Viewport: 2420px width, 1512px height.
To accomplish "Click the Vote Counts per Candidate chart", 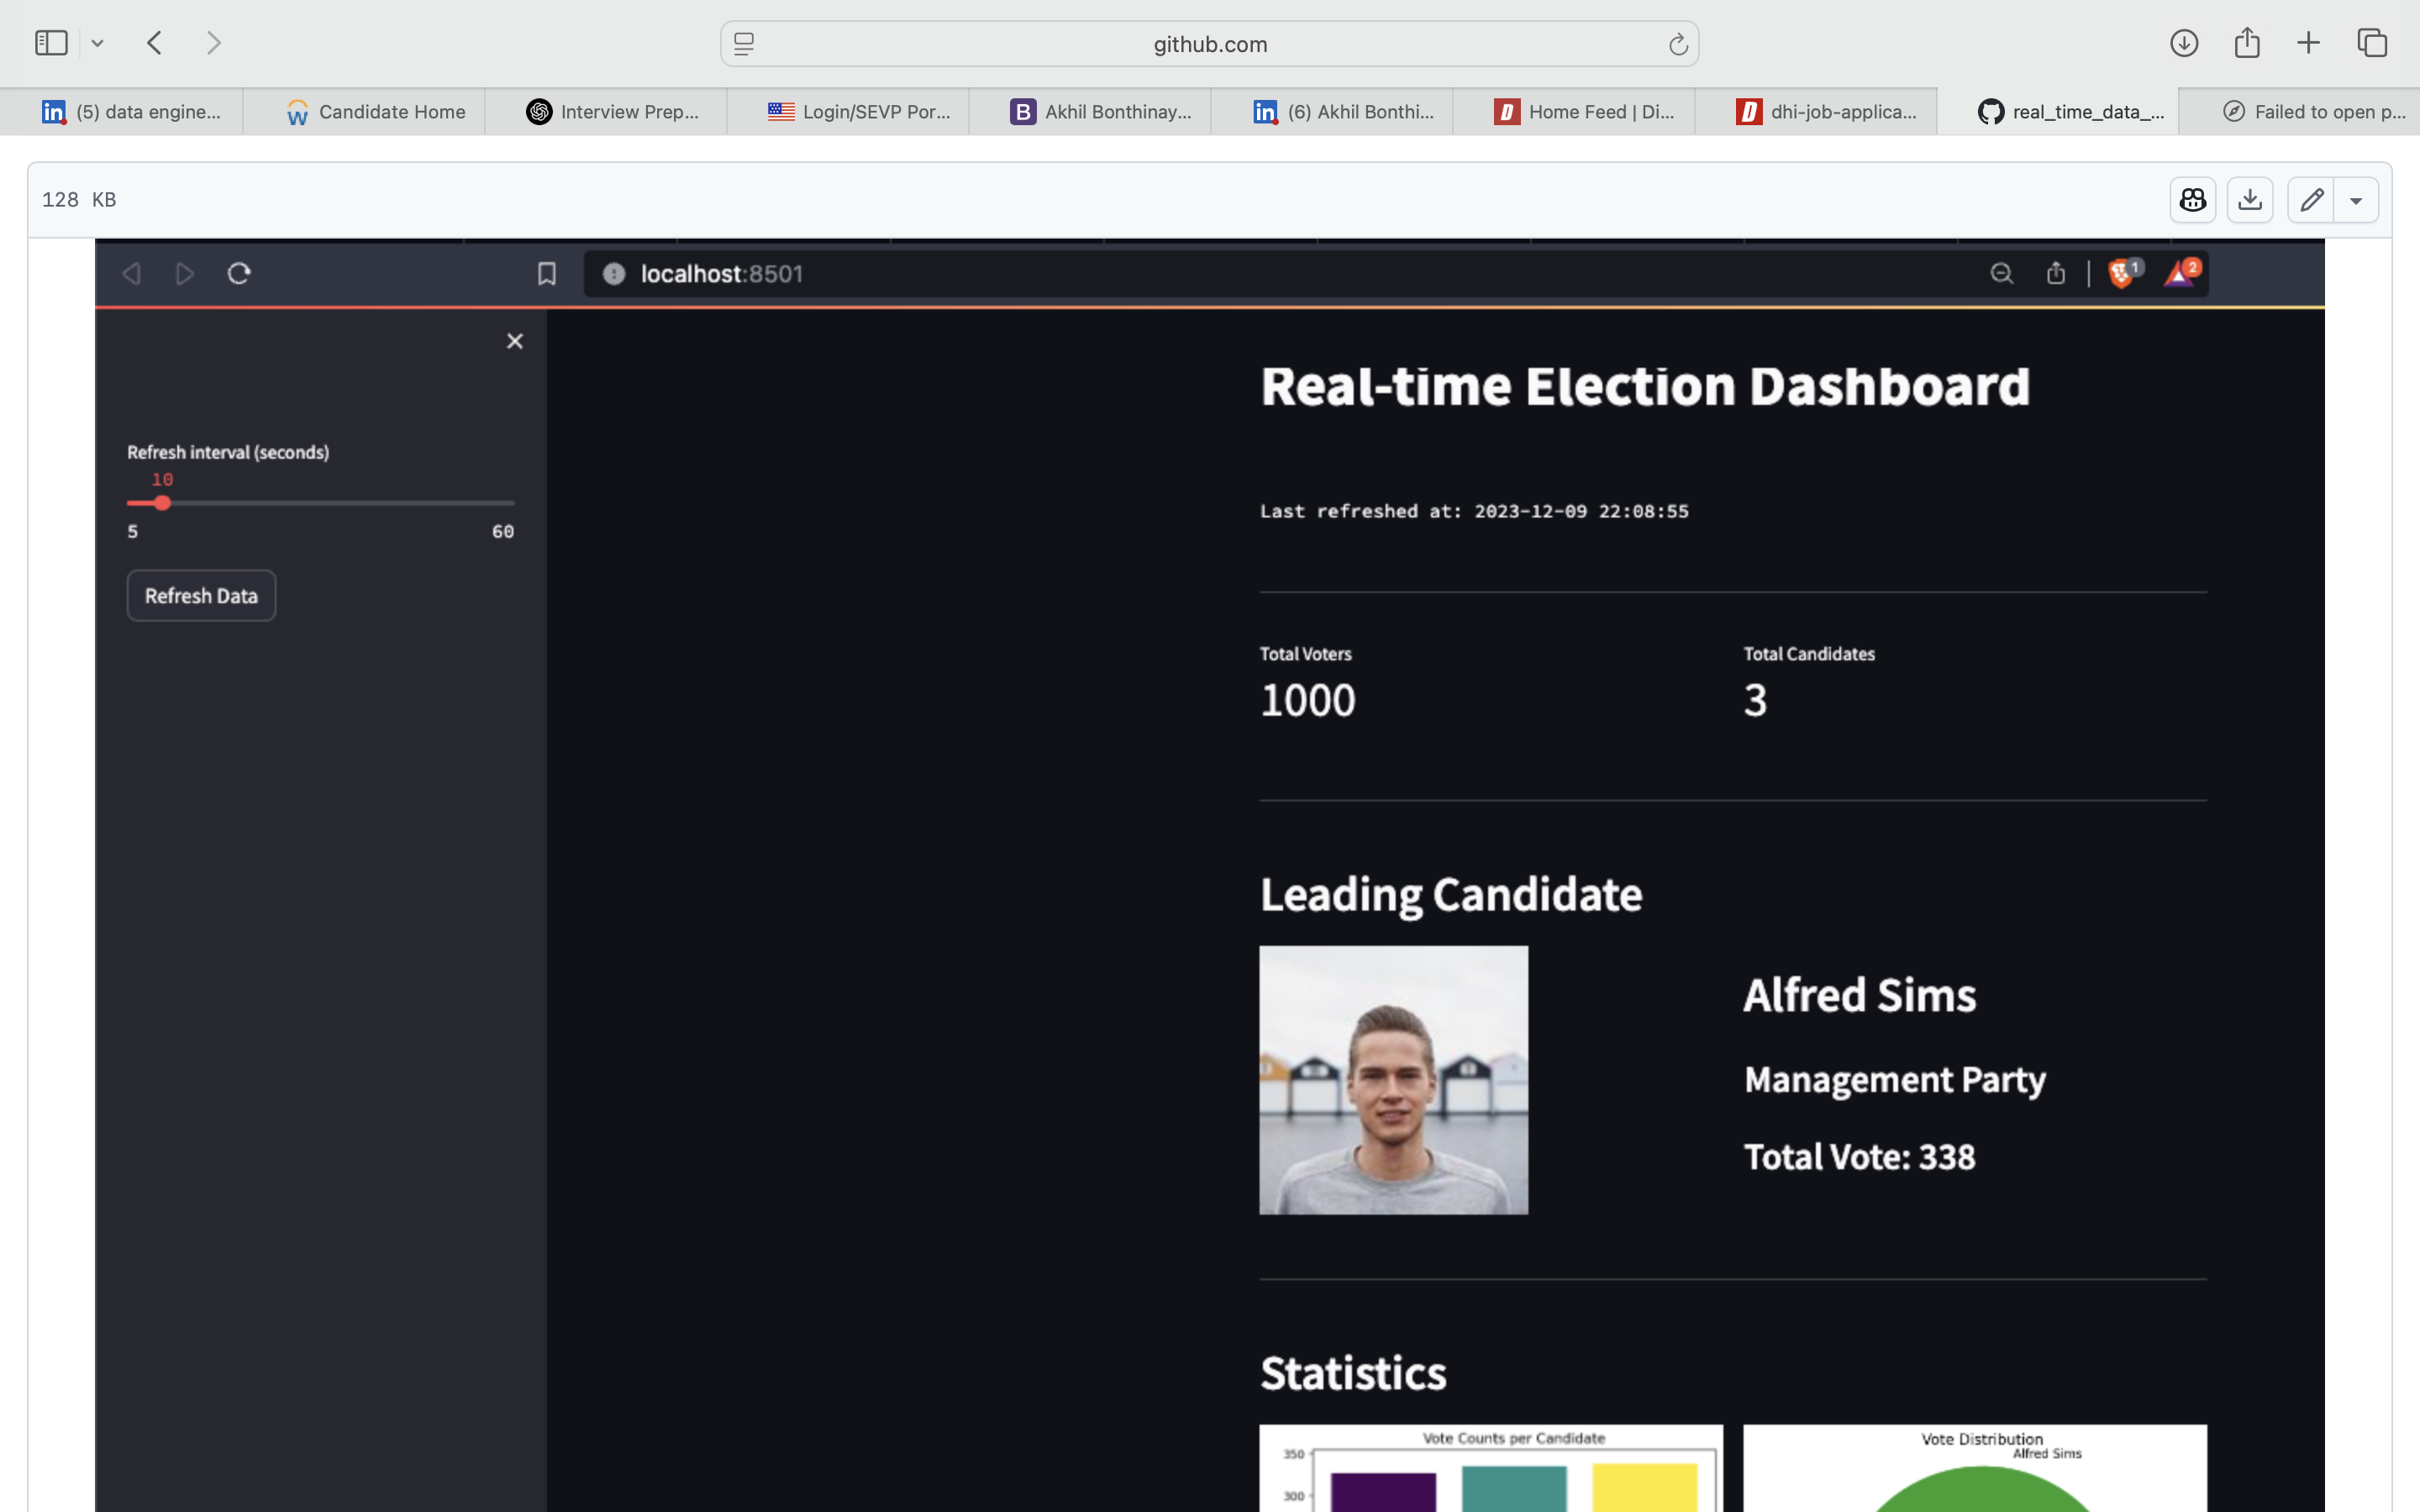I will (x=1491, y=1468).
